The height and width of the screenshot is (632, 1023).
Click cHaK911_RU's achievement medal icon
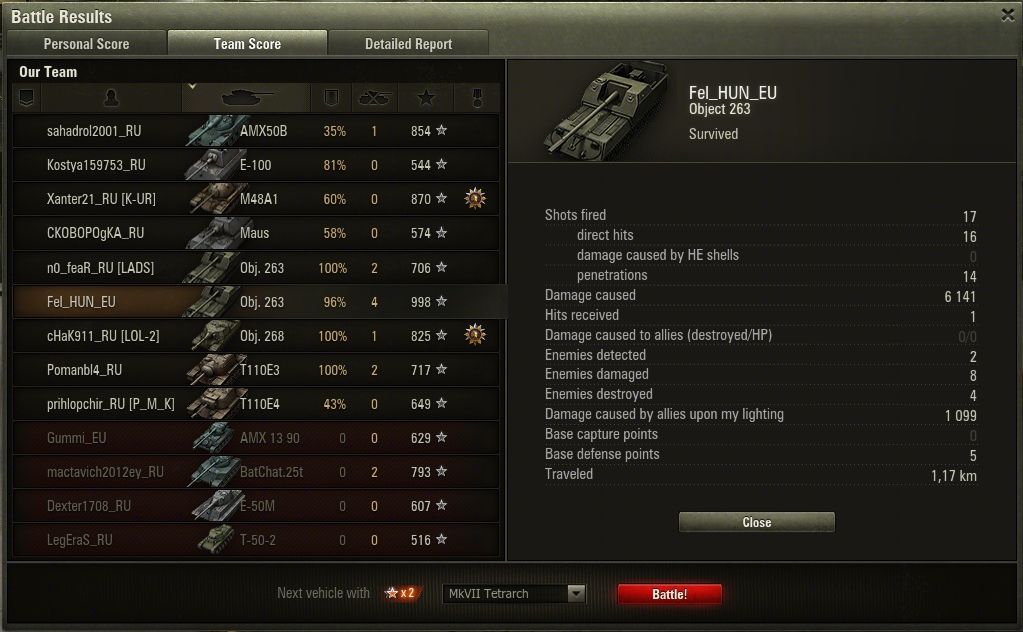click(x=475, y=335)
